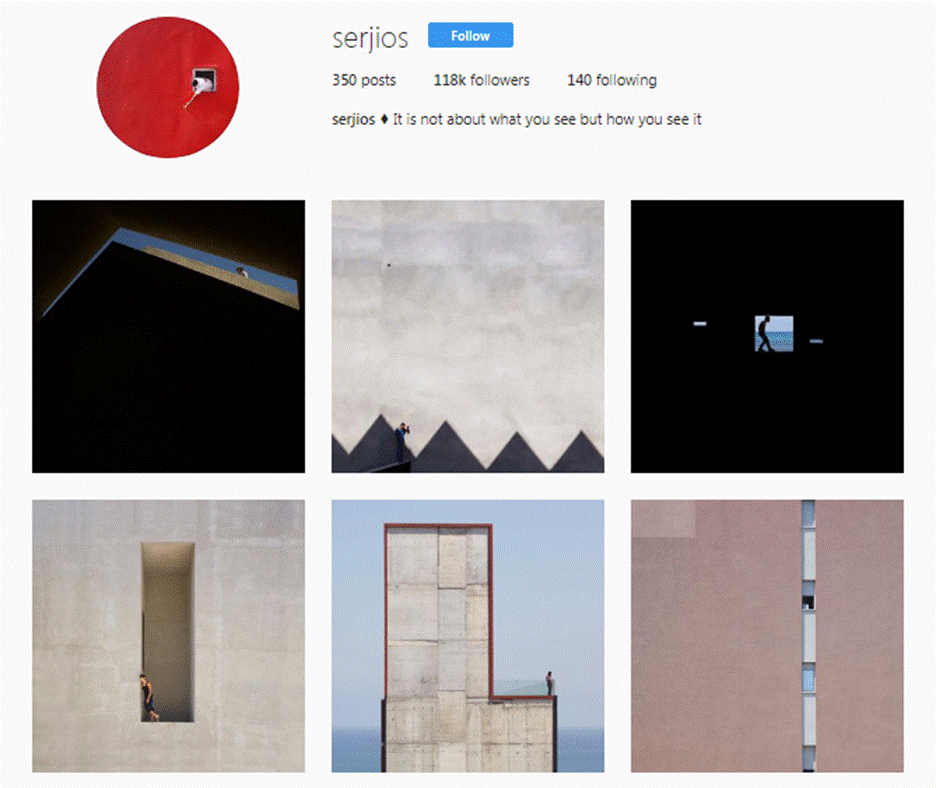
Task: Open the red circular profile picture
Action: tap(168, 87)
